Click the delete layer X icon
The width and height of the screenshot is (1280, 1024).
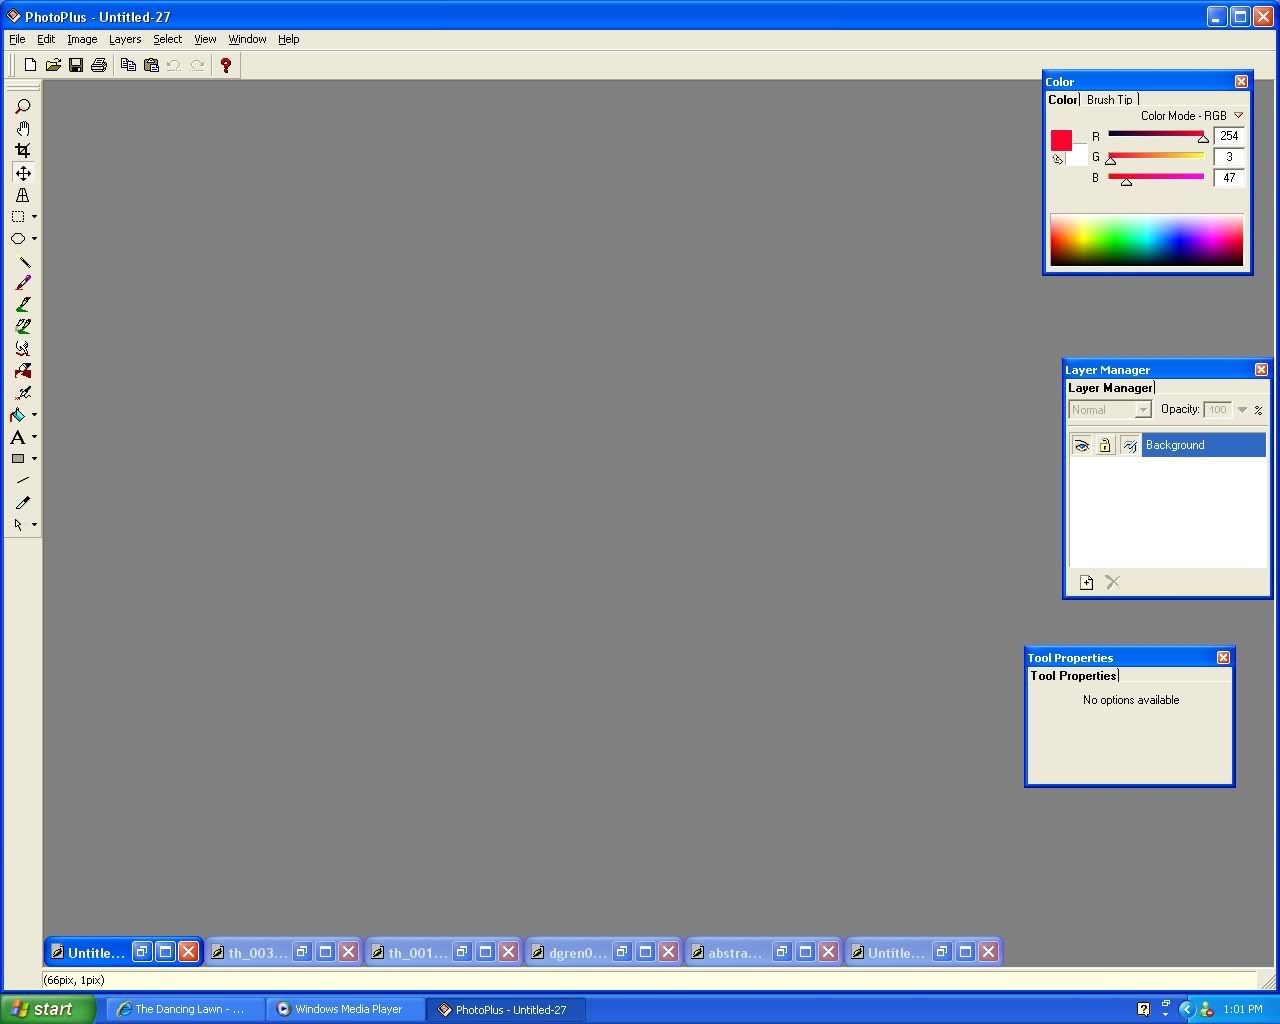(x=1113, y=582)
